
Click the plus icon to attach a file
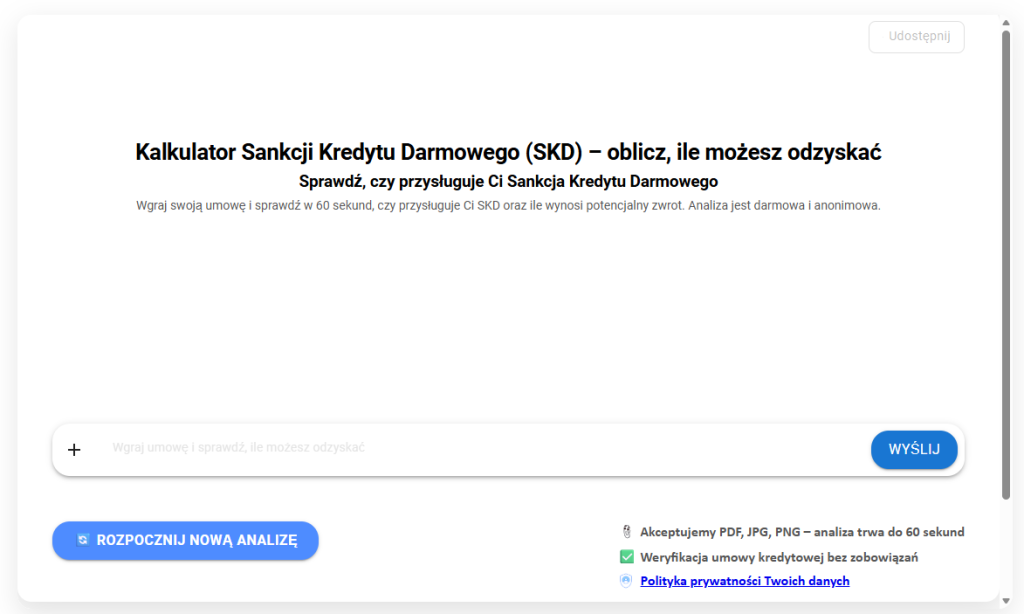(x=74, y=450)
